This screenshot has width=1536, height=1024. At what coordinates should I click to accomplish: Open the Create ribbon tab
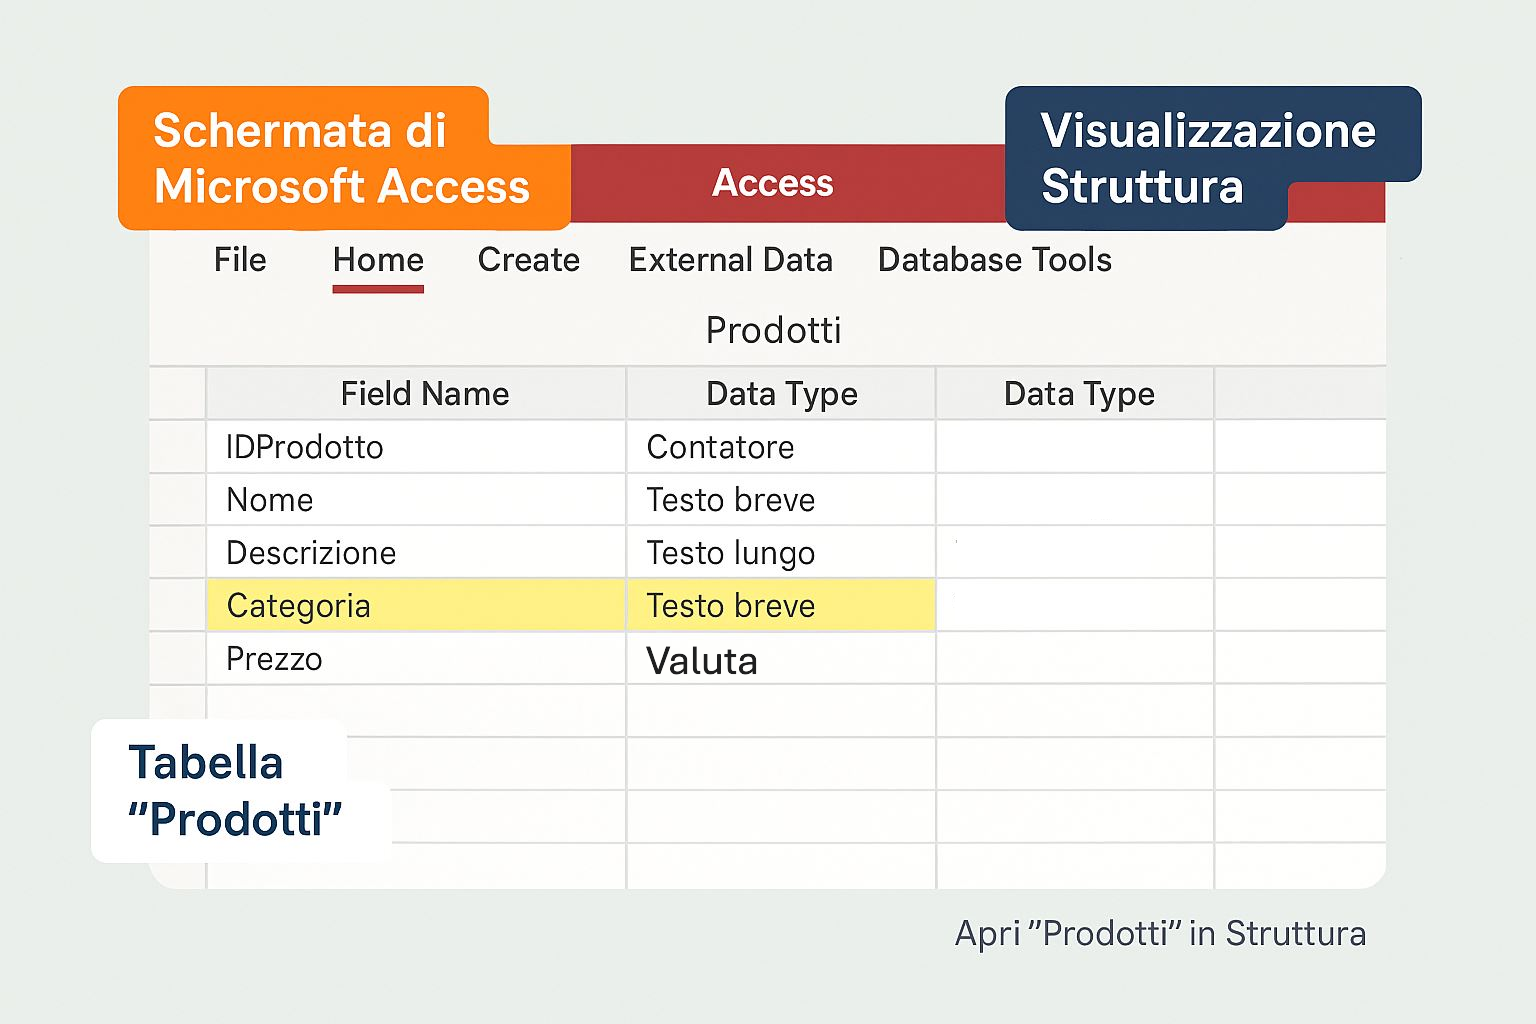tap(529, 260)
